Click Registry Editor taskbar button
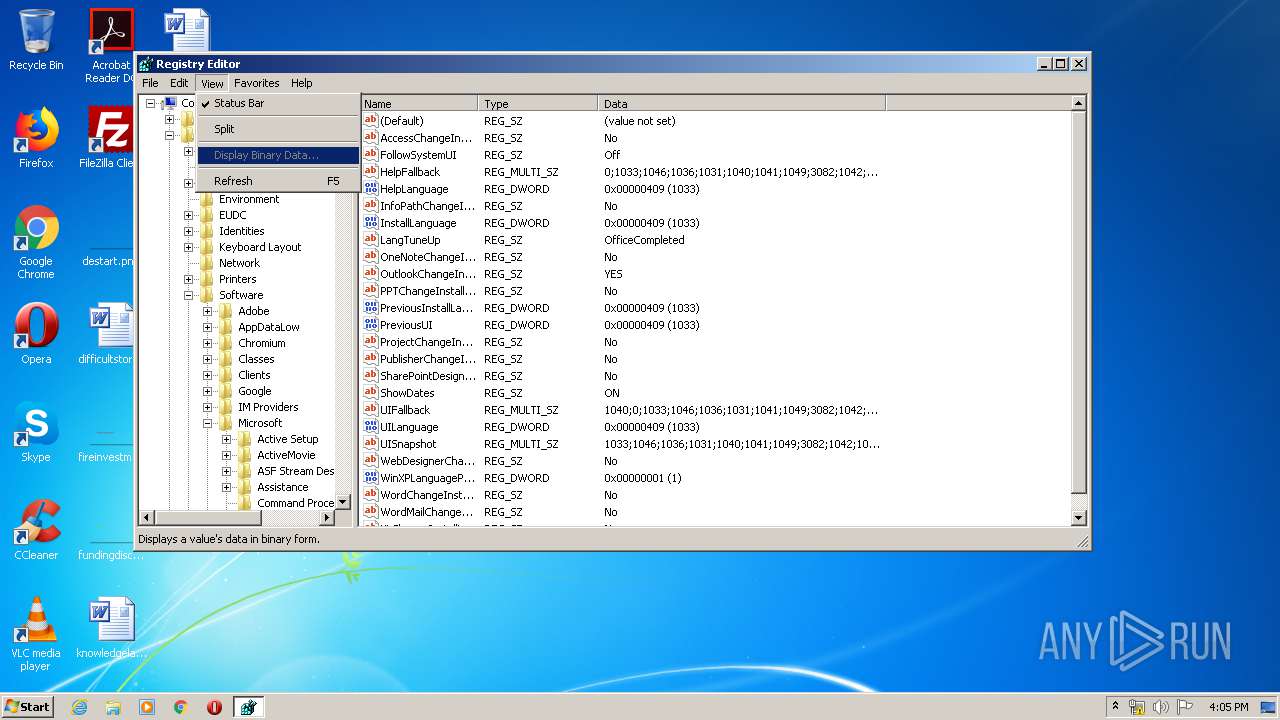The image size is (1280, 720). (x=248, y=707)
